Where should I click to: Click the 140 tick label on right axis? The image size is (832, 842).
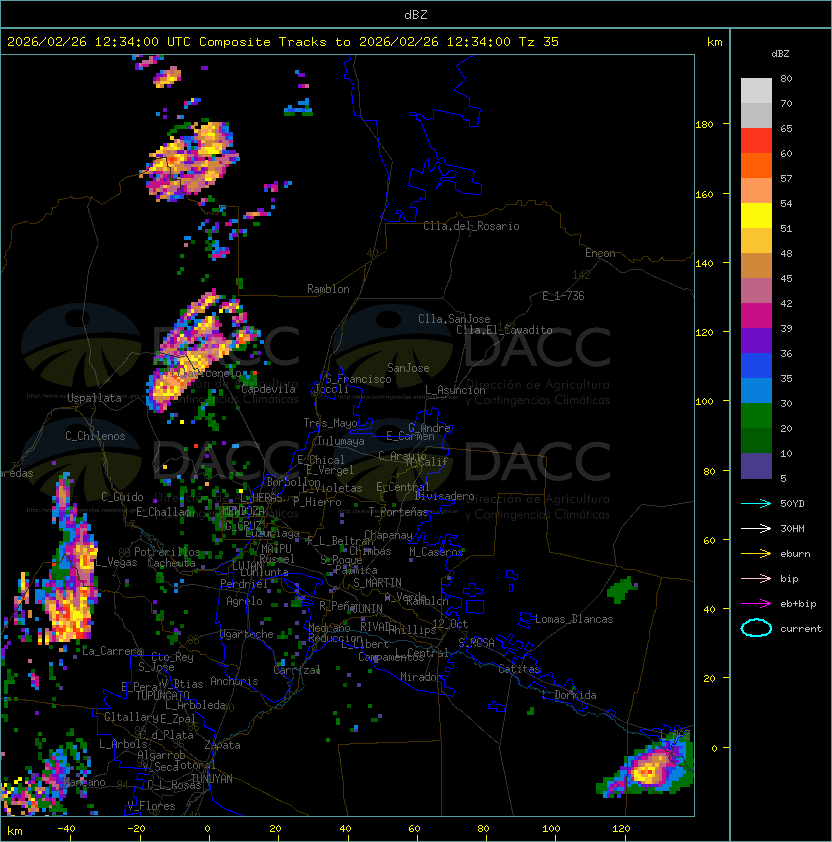pyautogui.click(x=704, y=263)
